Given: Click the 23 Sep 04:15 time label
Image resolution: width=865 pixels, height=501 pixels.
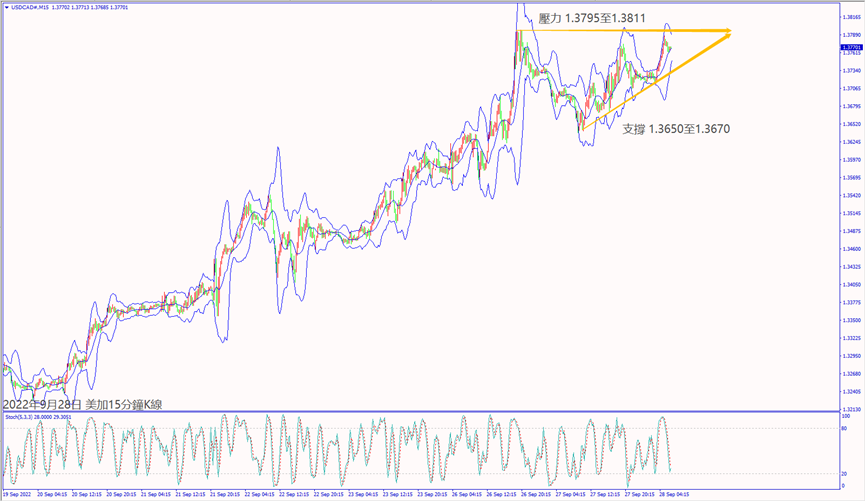Looking at the screenshot, I should (x=358, y=494).
